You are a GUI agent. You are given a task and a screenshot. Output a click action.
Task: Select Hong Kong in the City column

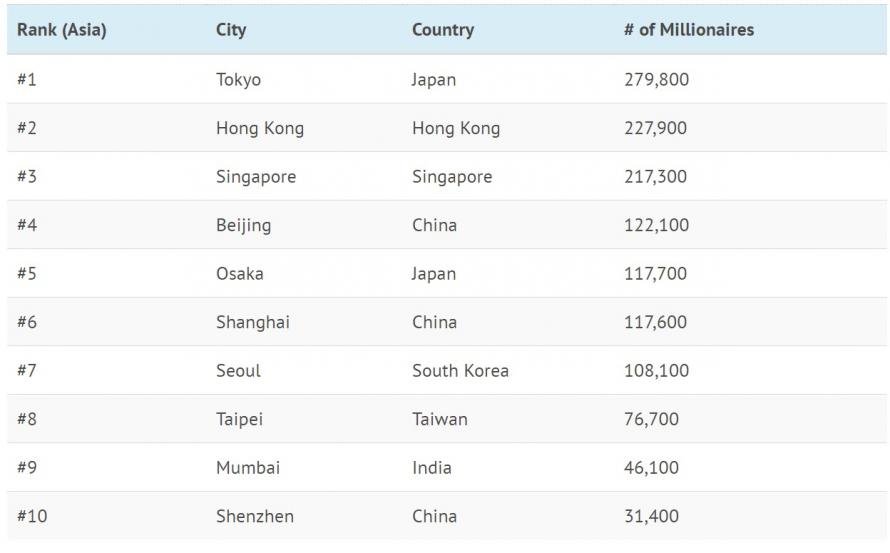click(260, 128)
